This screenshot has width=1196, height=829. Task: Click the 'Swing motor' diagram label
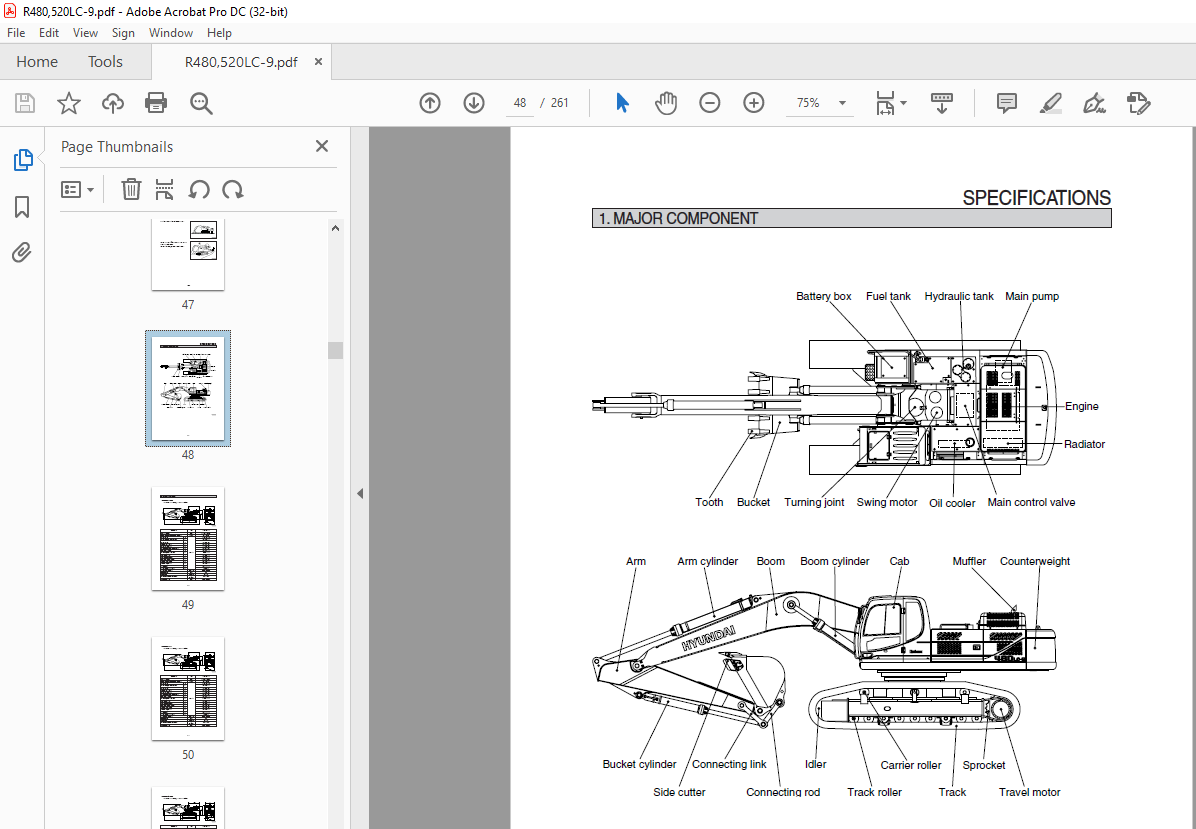coord(887,502)
